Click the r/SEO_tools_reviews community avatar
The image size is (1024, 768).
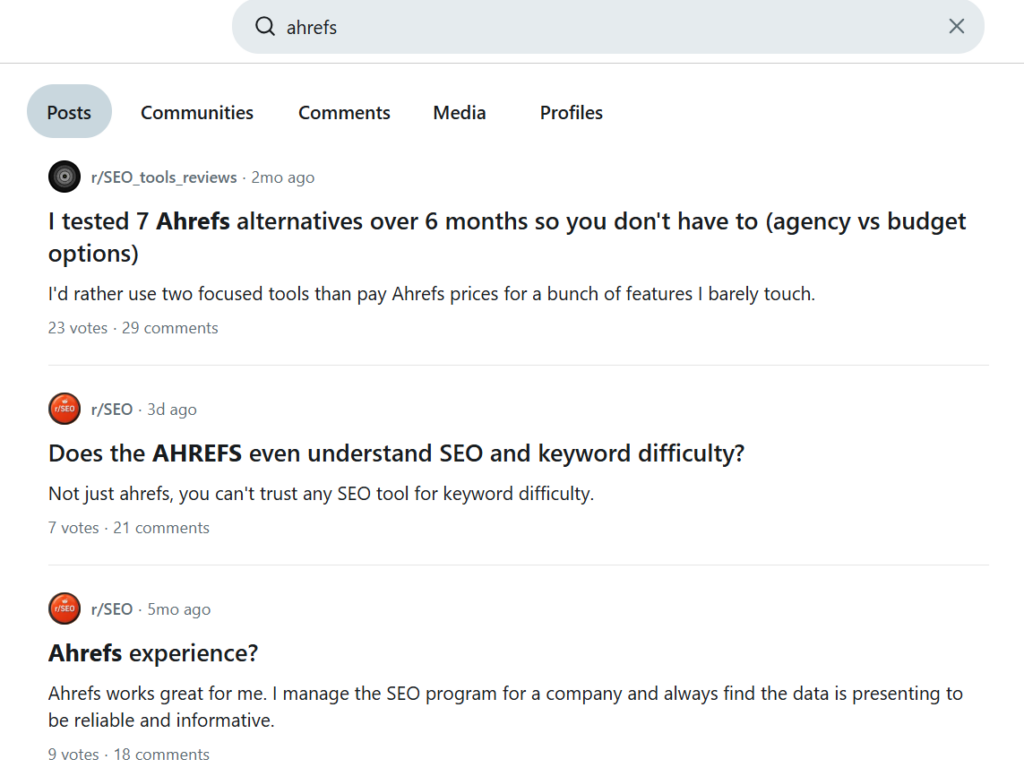click(64, 176)
